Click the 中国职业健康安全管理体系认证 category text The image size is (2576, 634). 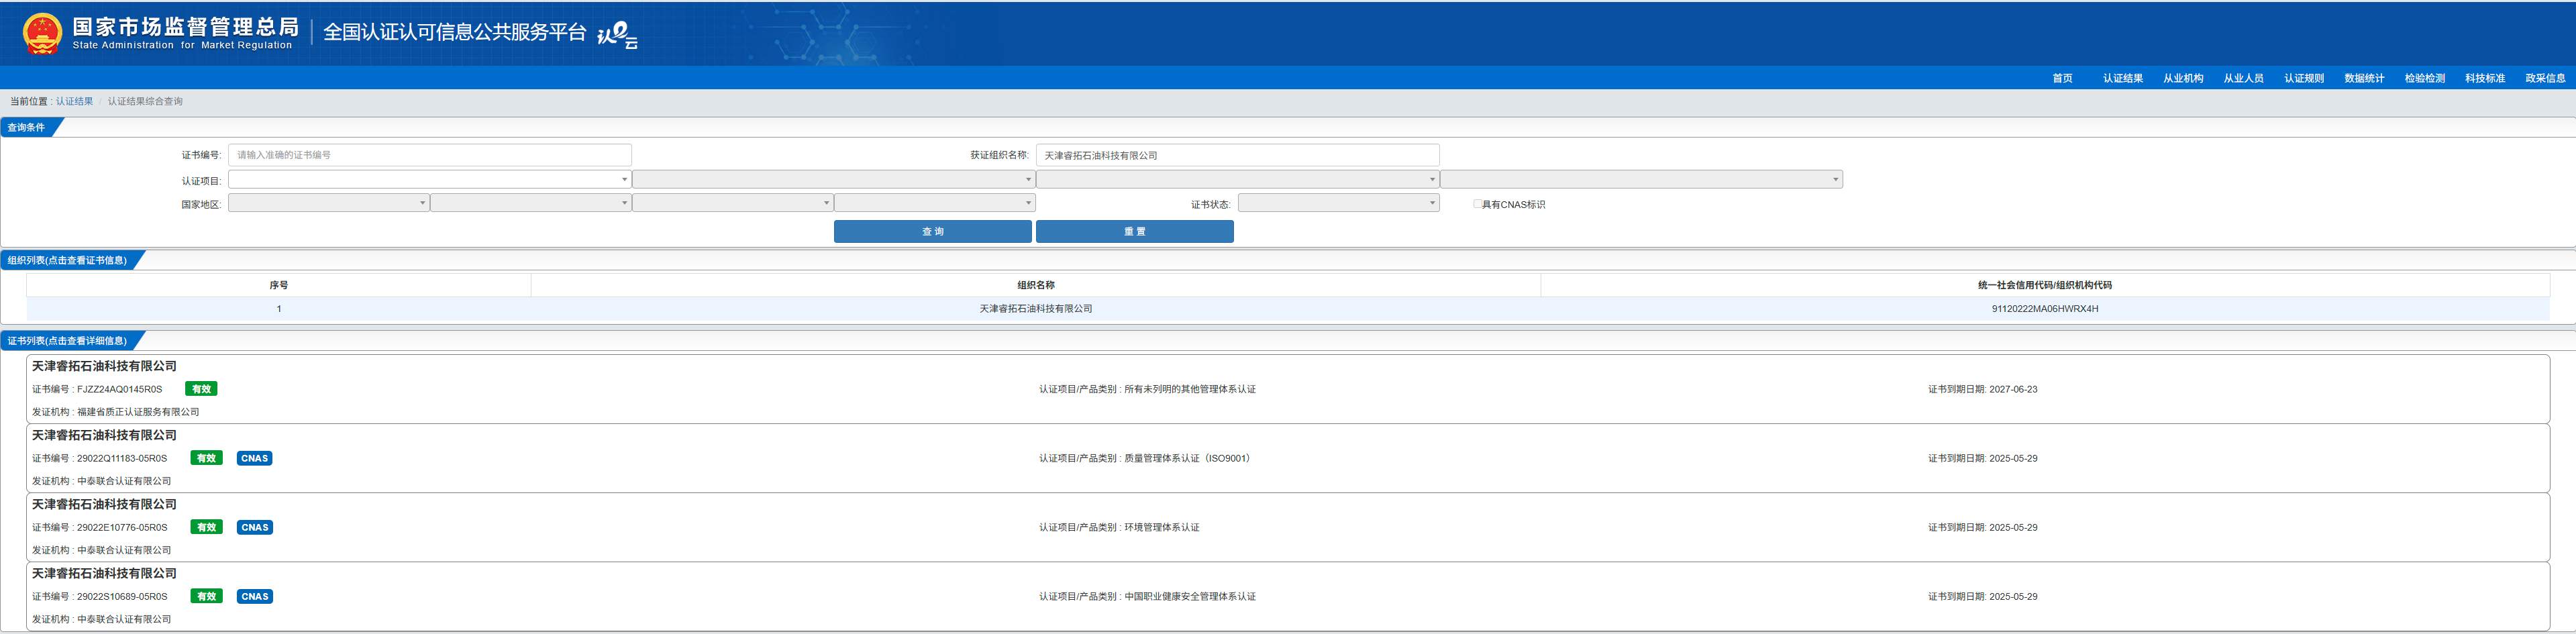click(x=1190, y=596)
